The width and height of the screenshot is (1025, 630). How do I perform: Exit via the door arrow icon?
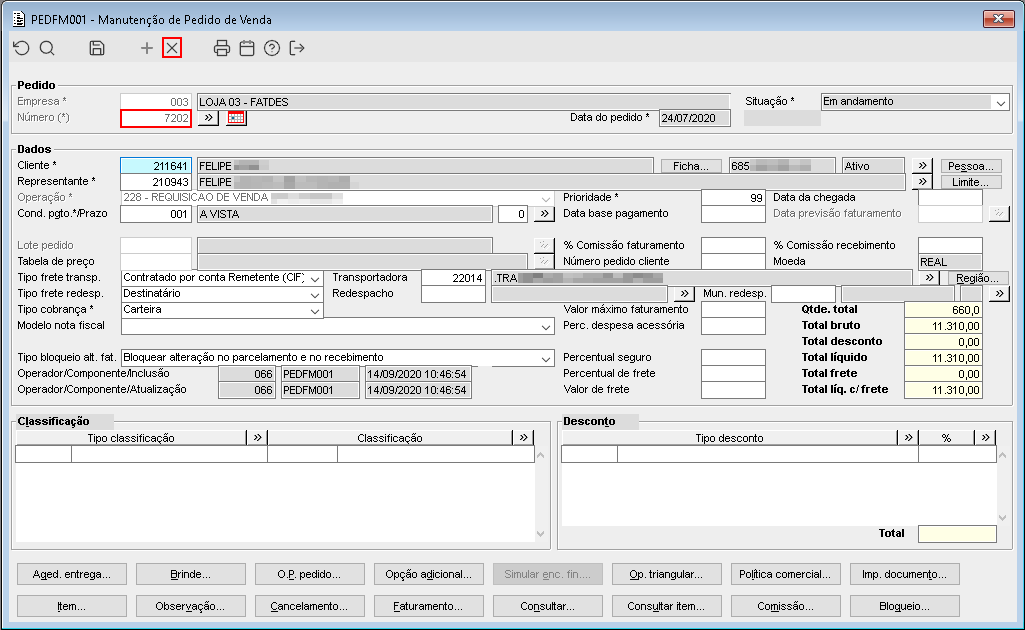click(x=297, y=48)
